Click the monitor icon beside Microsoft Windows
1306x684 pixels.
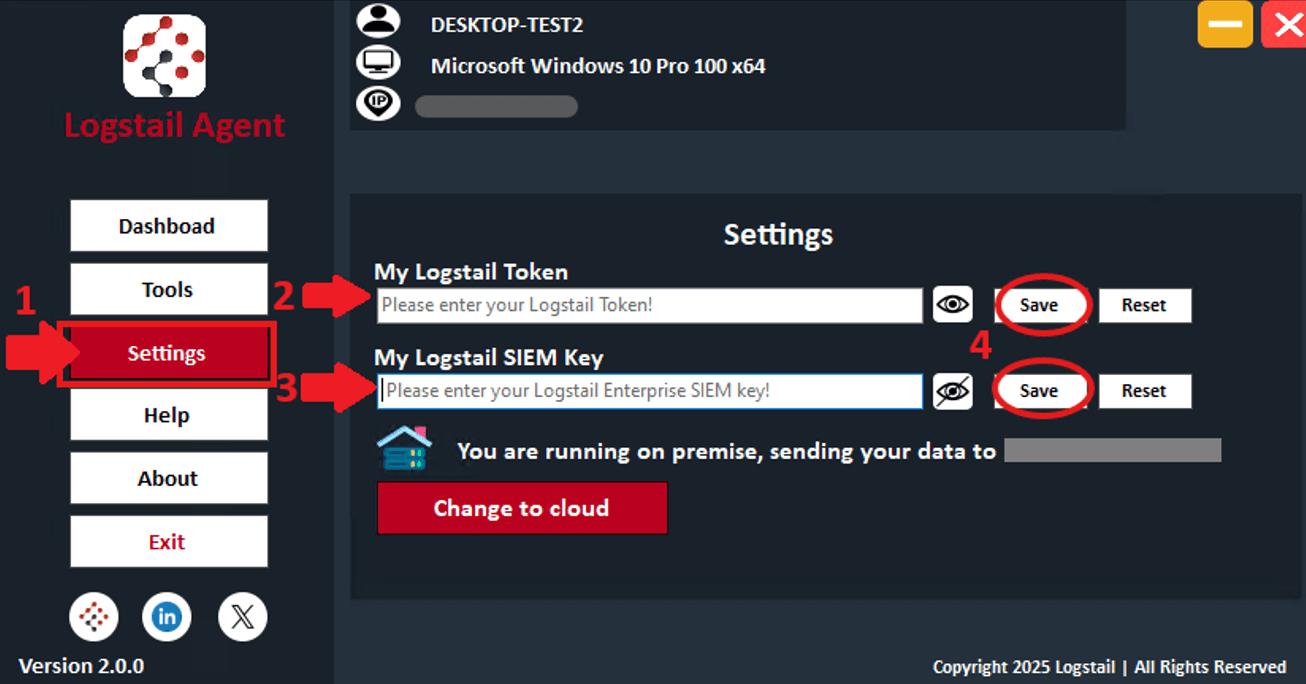378,63
